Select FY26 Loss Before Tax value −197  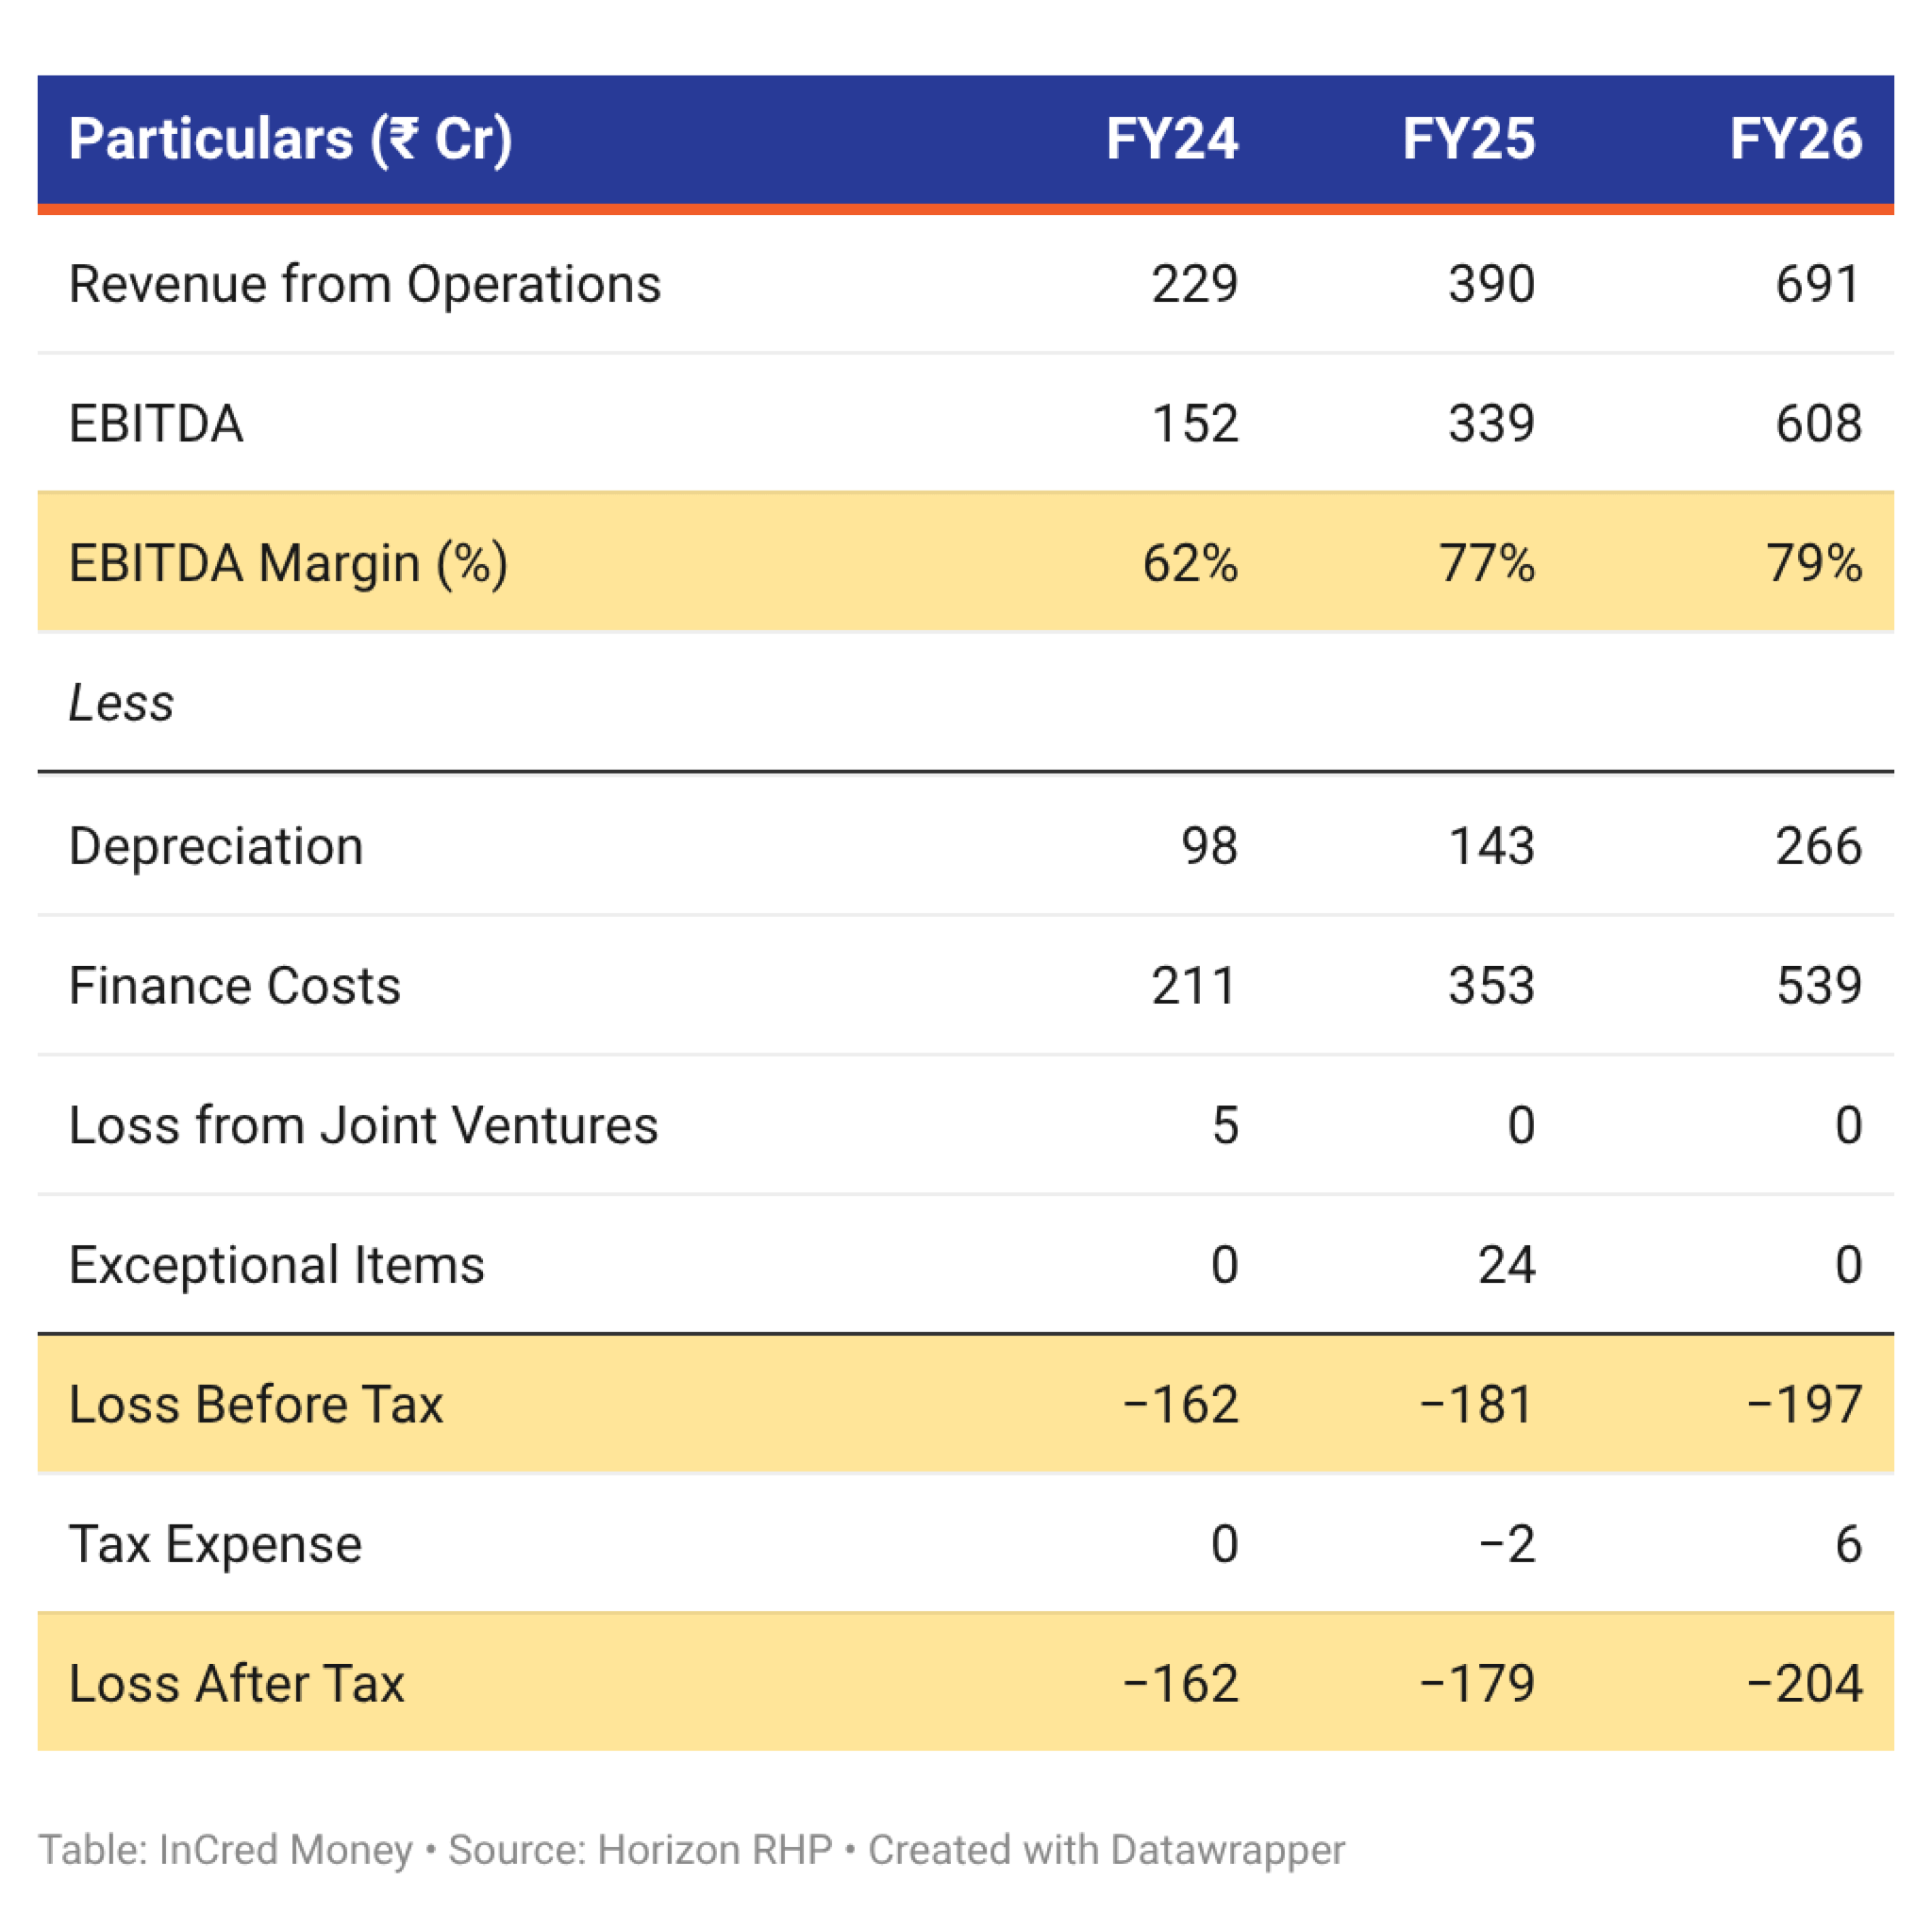pyautogui.click(x=1804, y=1404)
